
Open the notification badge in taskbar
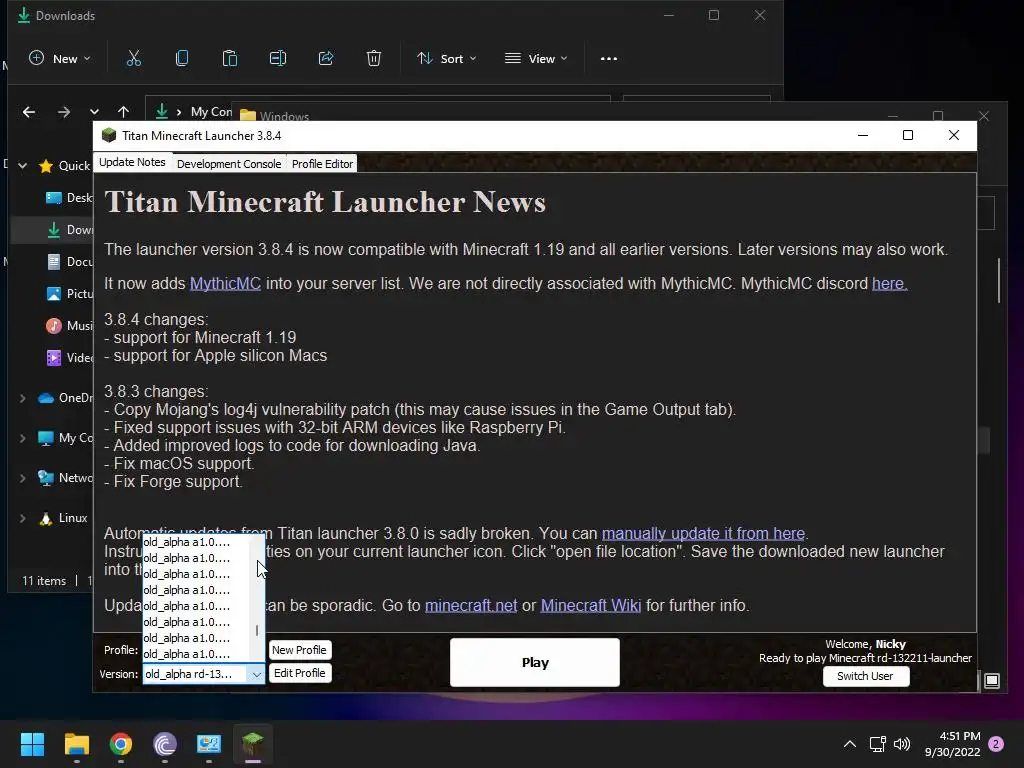996,744
